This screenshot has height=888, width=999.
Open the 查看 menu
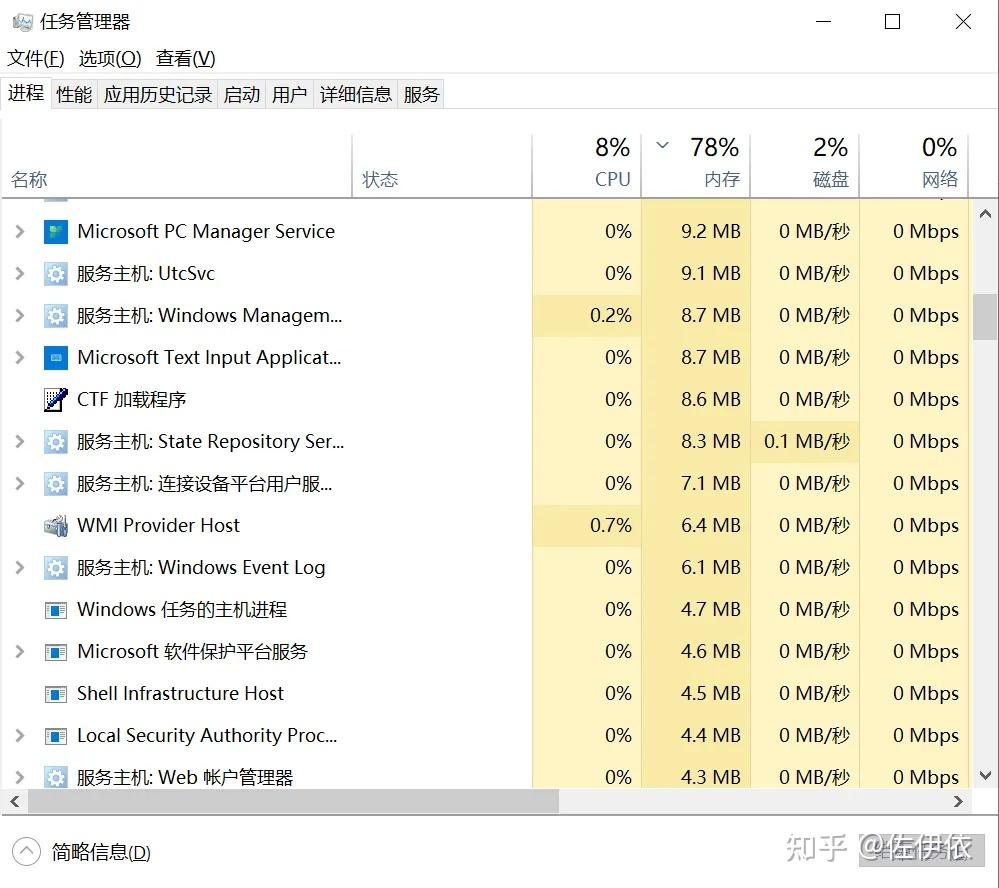184,58
